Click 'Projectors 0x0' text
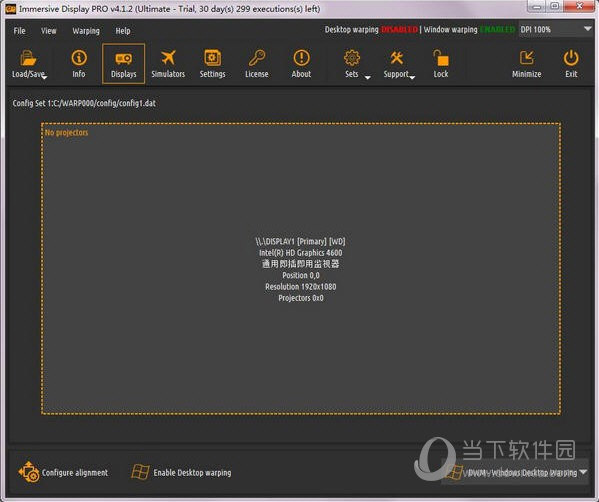This screenshot has width=599, height=502. (301, 298)
